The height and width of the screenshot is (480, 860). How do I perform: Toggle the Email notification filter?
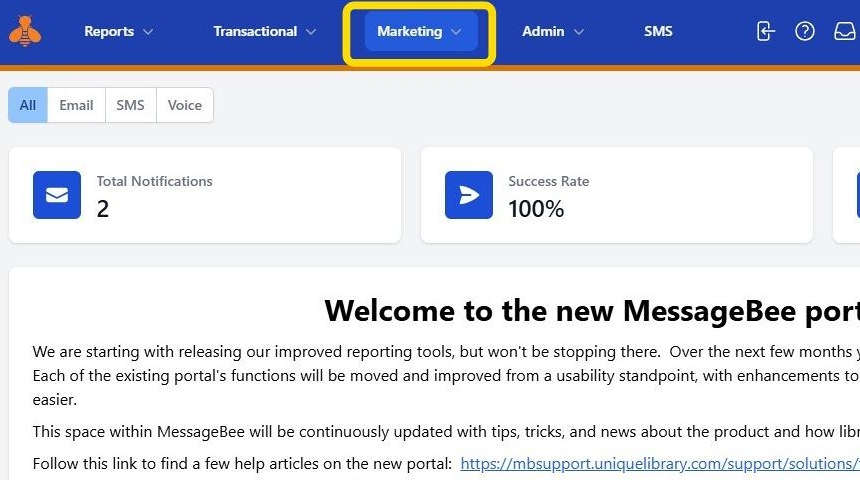(x=76, y=105)
